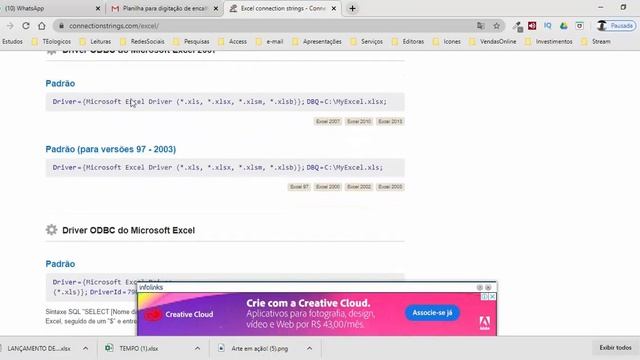Image resolution: width=640 pixels, height=360 pixels.
Task: Close the Planilha para digitação Gmail tab
Action: click(x=216, y=8)
